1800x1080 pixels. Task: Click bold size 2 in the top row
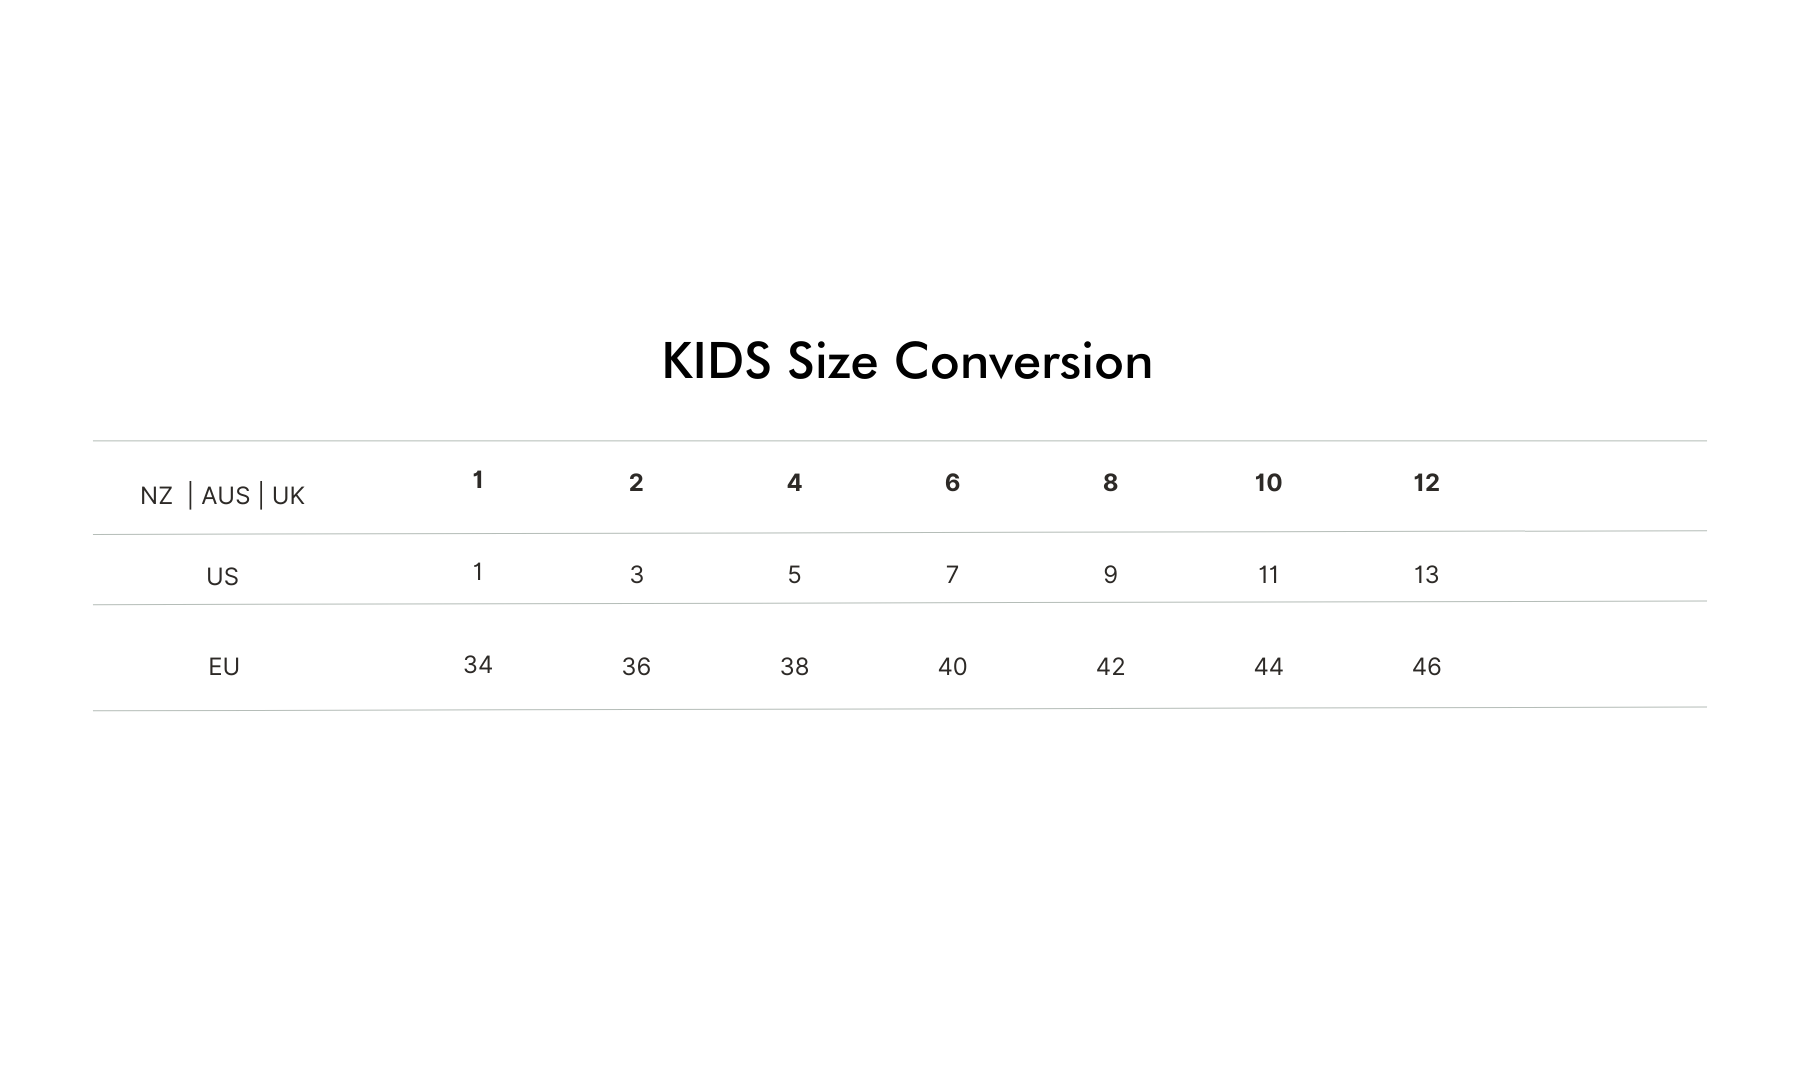click(x=636, y=483)
